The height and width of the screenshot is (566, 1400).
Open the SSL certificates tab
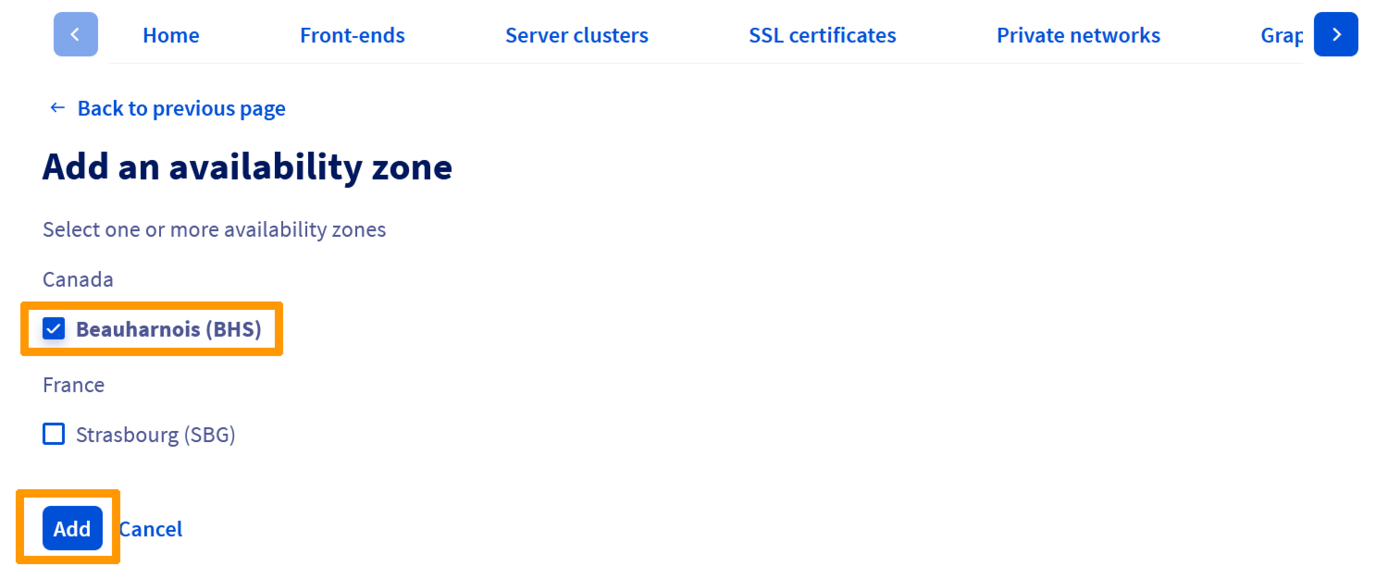tap(822, 35)
